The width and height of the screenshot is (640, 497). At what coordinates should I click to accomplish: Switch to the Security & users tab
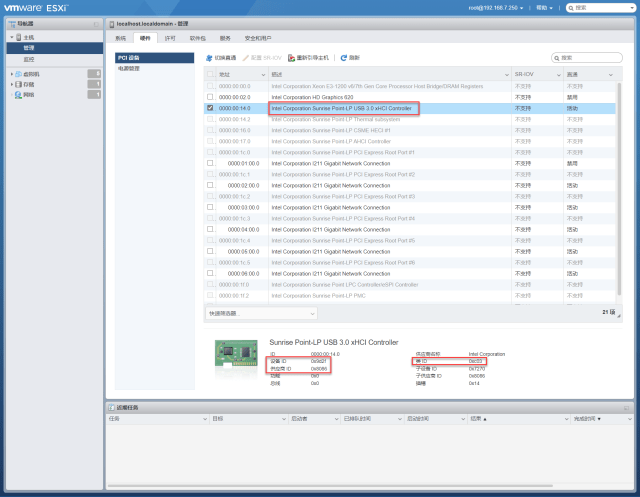click(258, 38)
